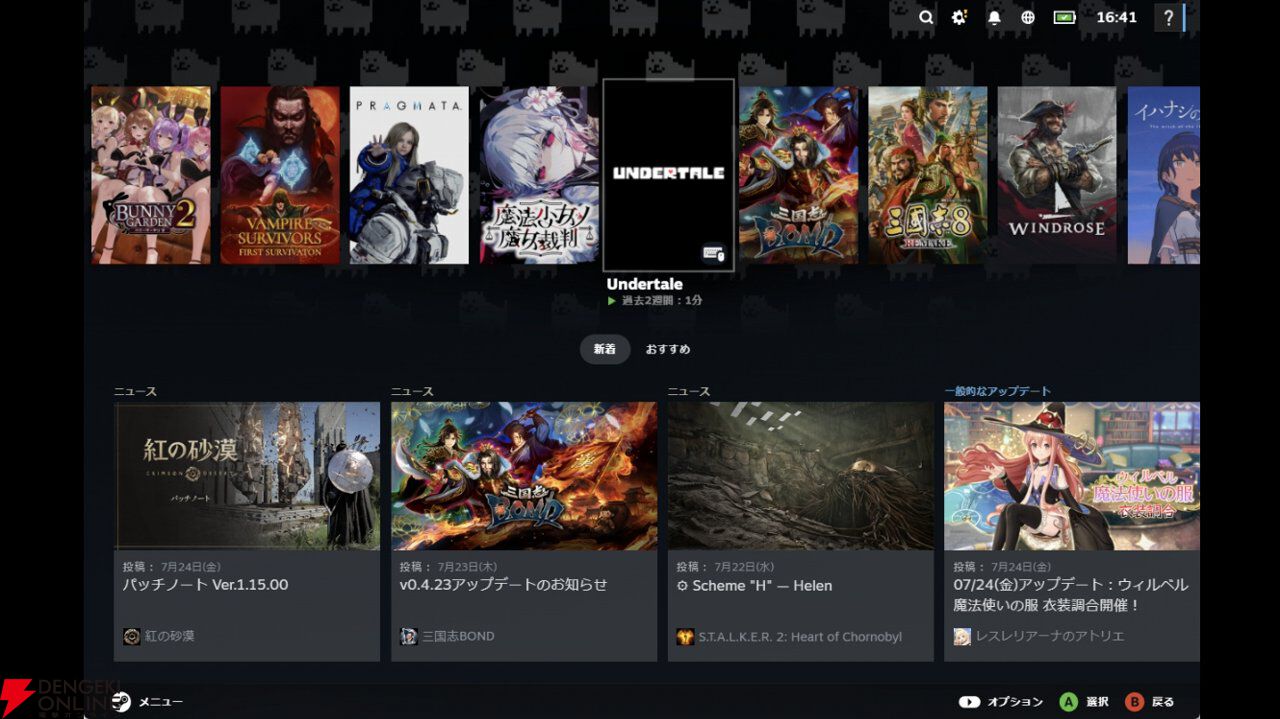Open ウィルベル魔法使いの服 update image
1280x719 pixels.
[1072, 476]
